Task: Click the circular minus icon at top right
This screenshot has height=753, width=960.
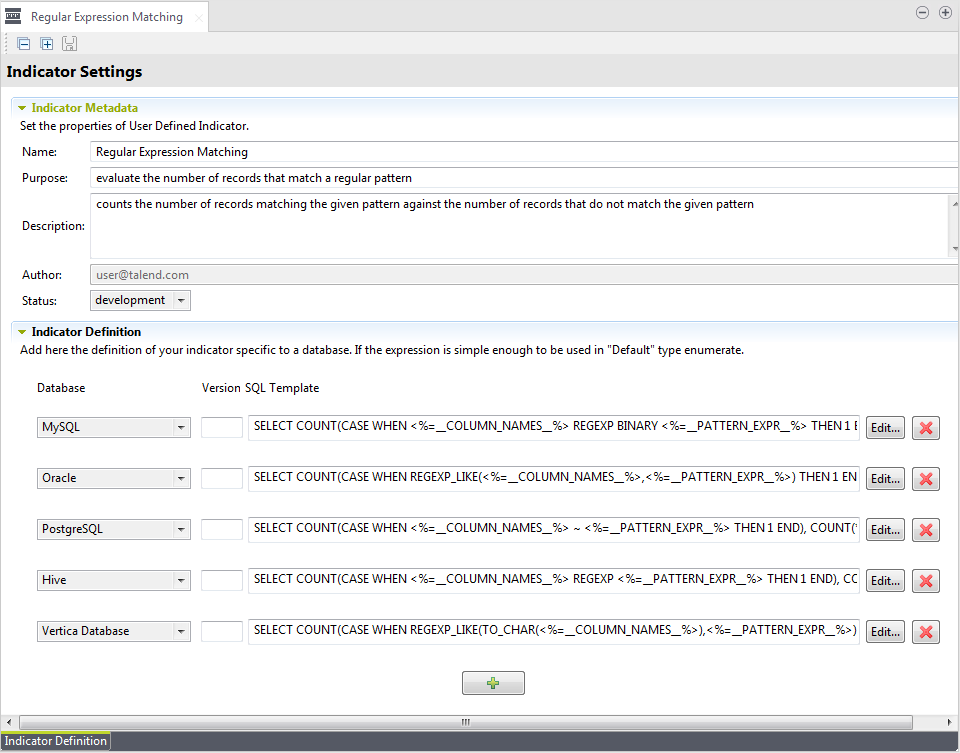Action: pos(921,12)
